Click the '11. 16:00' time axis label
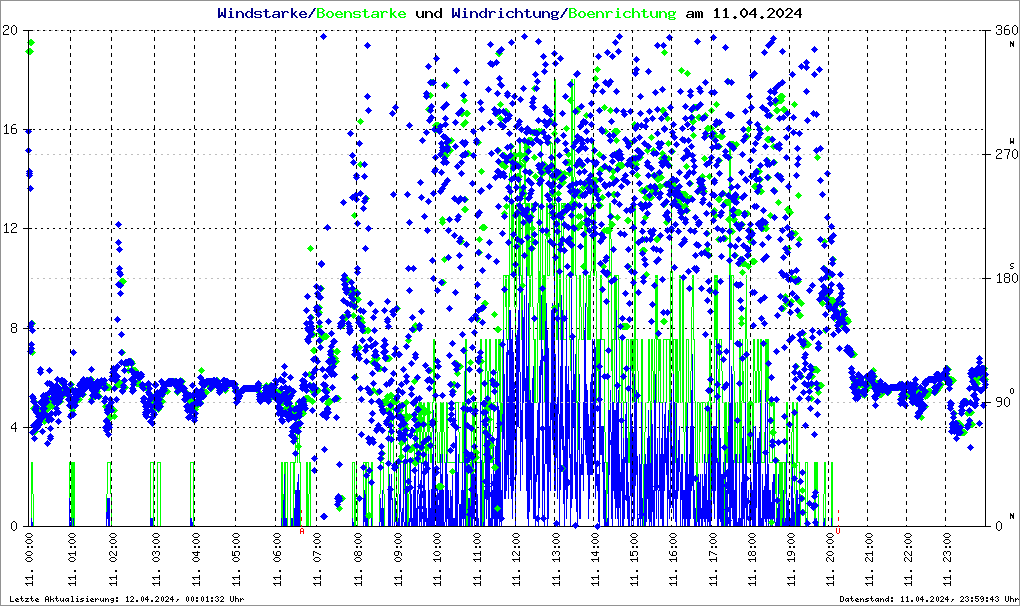1020x606 pixels. (673, 560)
